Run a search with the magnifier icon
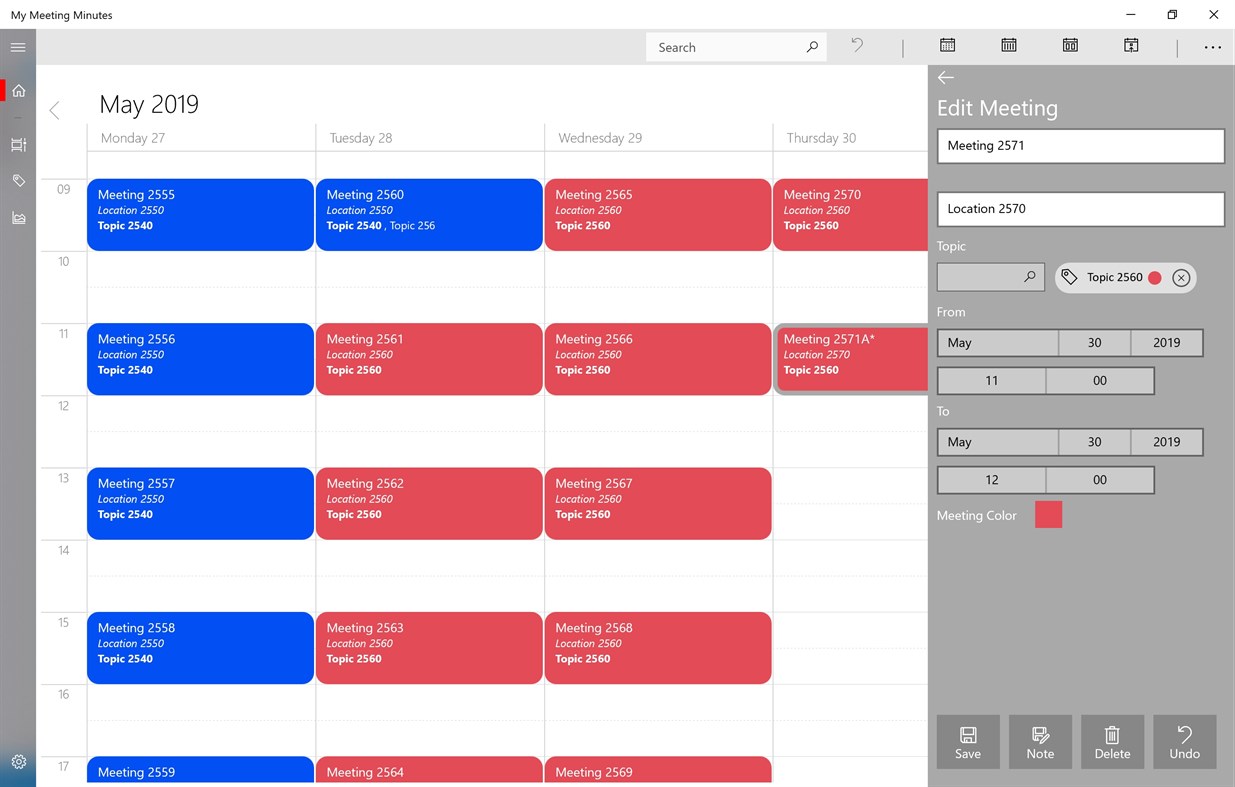This screenshot has height=787, width=1235. [811, 46]
